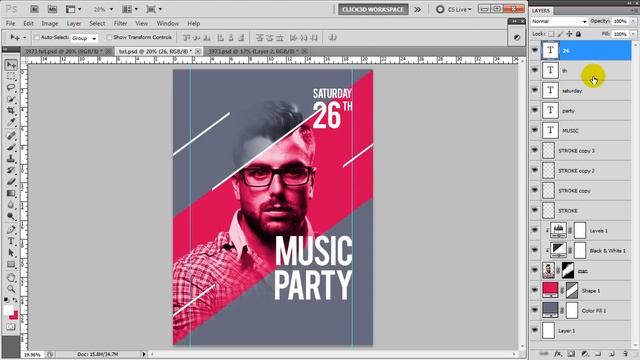Click lock position icon in Layers
Screen dimensions: 640x360
(x=569, y=34)
